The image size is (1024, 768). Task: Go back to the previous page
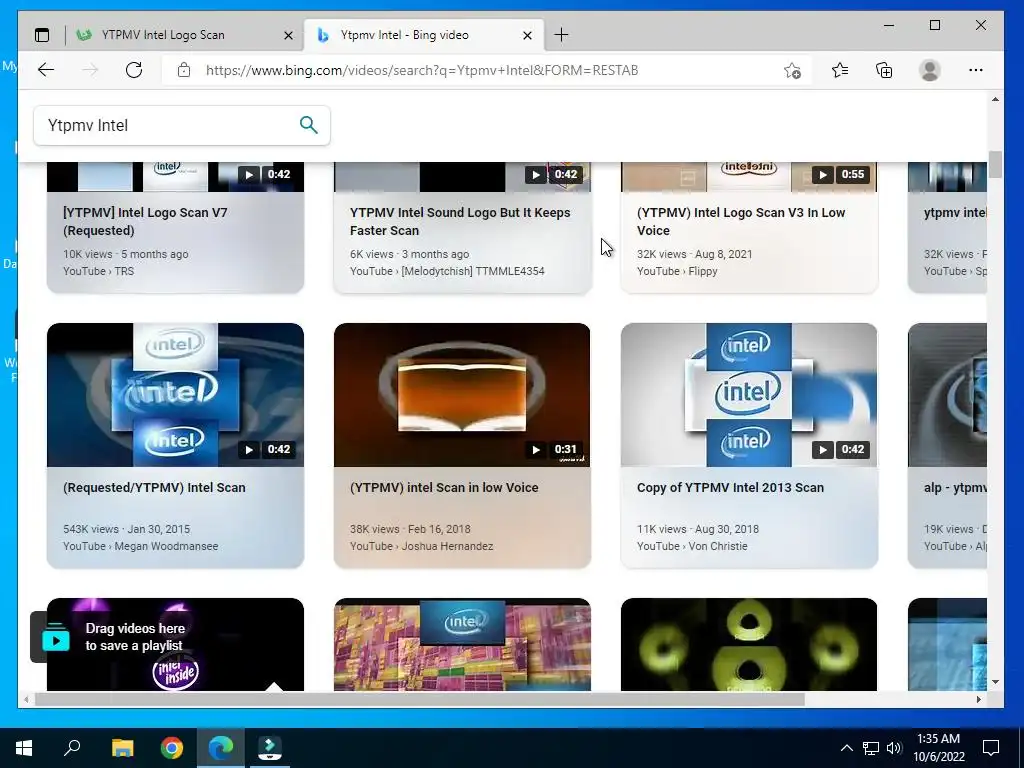46,70
